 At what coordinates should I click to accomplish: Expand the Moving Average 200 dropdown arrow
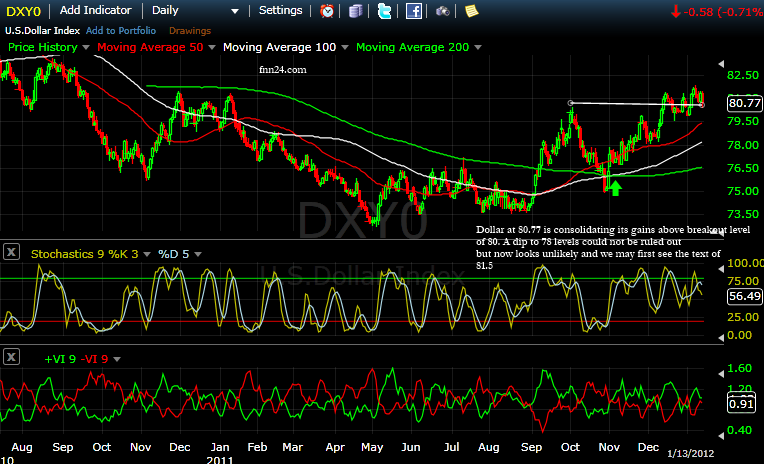click(478, 47)
